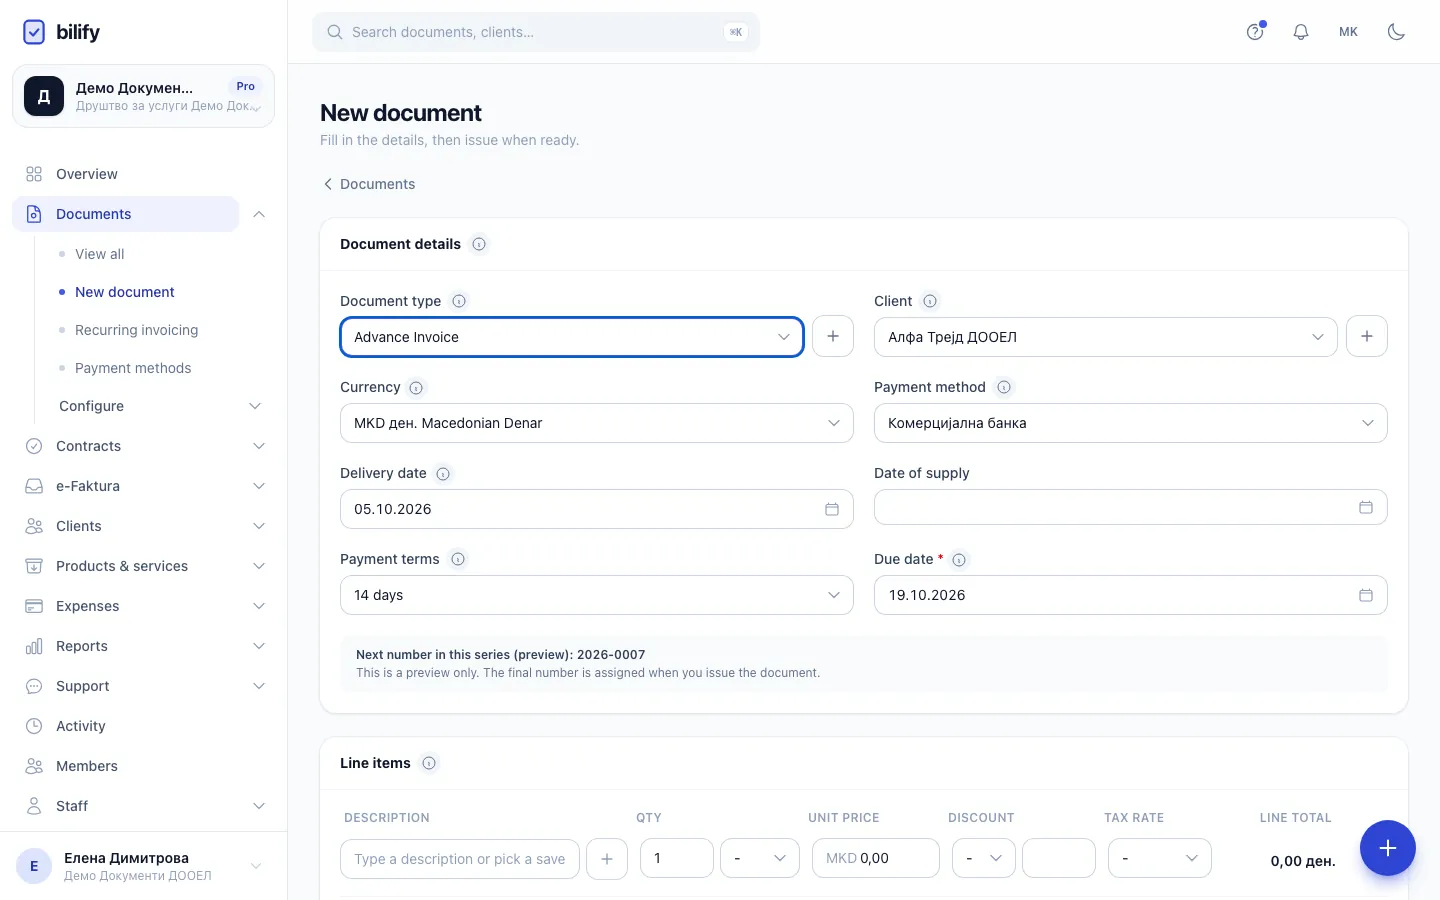Image resolution: width=1440 pixels, height=900 pixels.
Task: Click the quantity input field
Action: point(677,858)
